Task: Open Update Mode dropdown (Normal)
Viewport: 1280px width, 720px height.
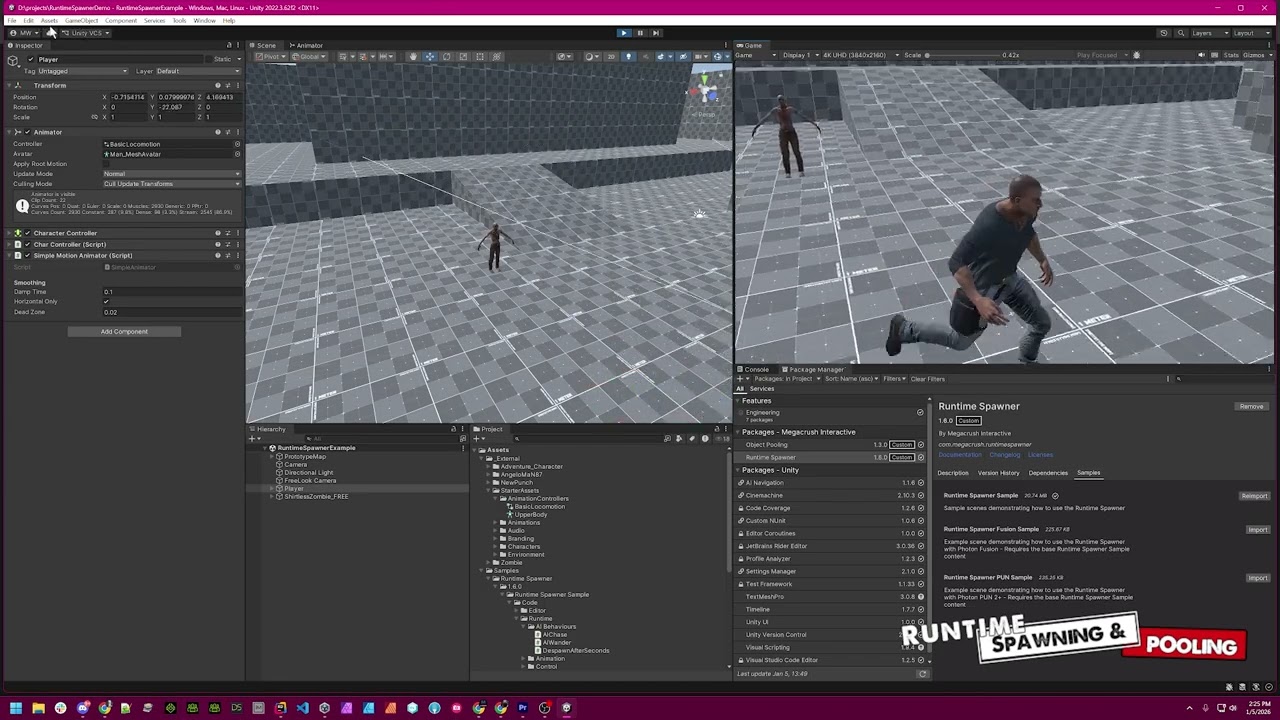Action: click(172, 174)
